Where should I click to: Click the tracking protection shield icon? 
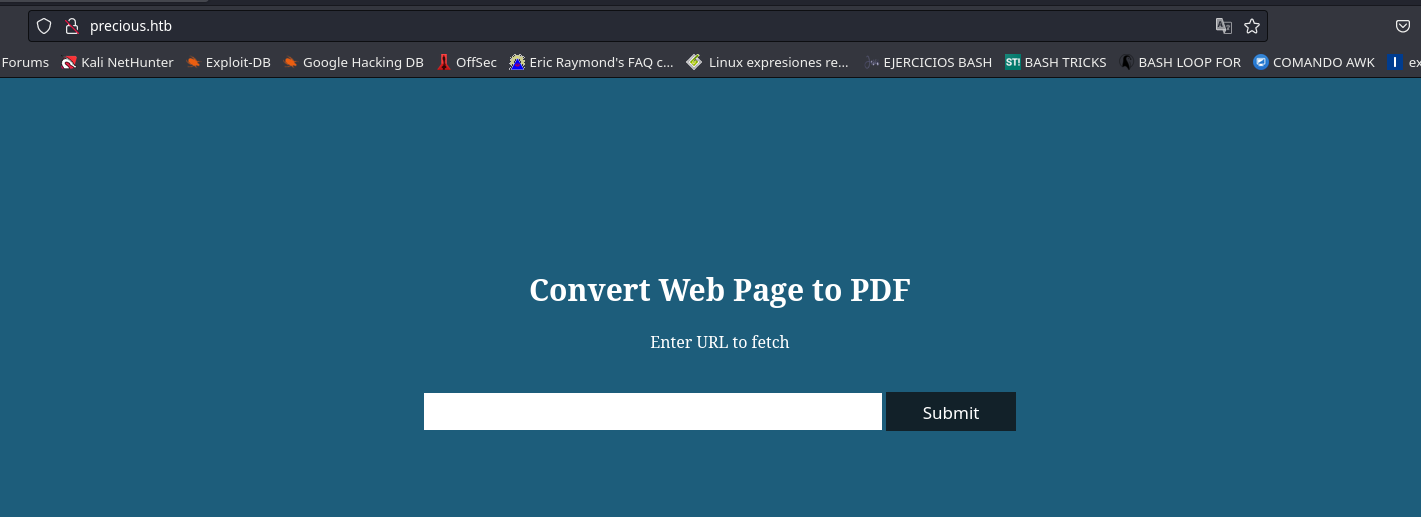coord(44,26)
